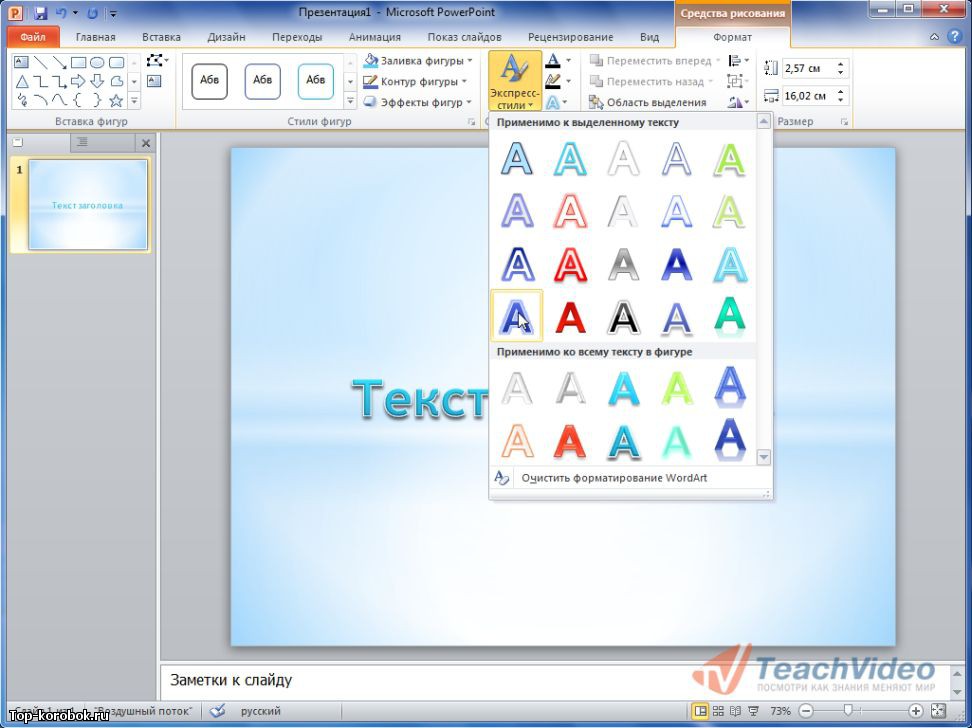Adjust the zoom slider handle
This screenshot has height=728, width=972.
(x=848, y=711)
